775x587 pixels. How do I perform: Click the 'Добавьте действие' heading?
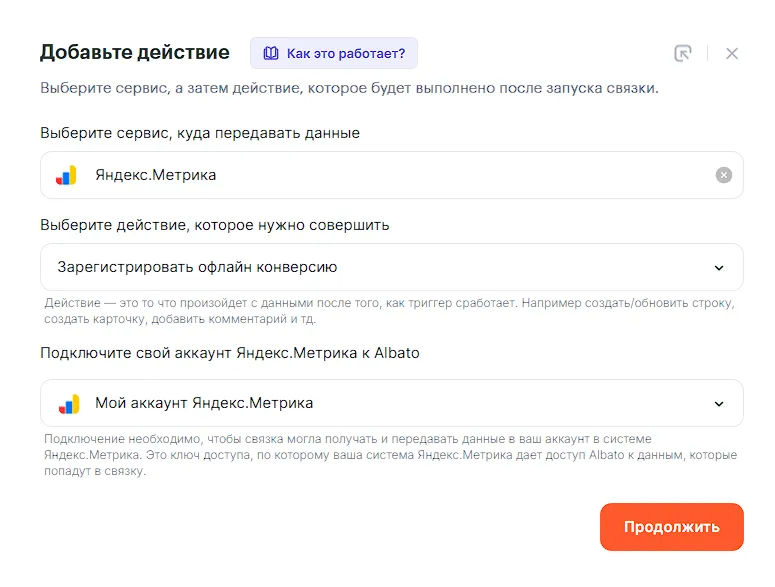pyautogui.click(x=135, y=52)
